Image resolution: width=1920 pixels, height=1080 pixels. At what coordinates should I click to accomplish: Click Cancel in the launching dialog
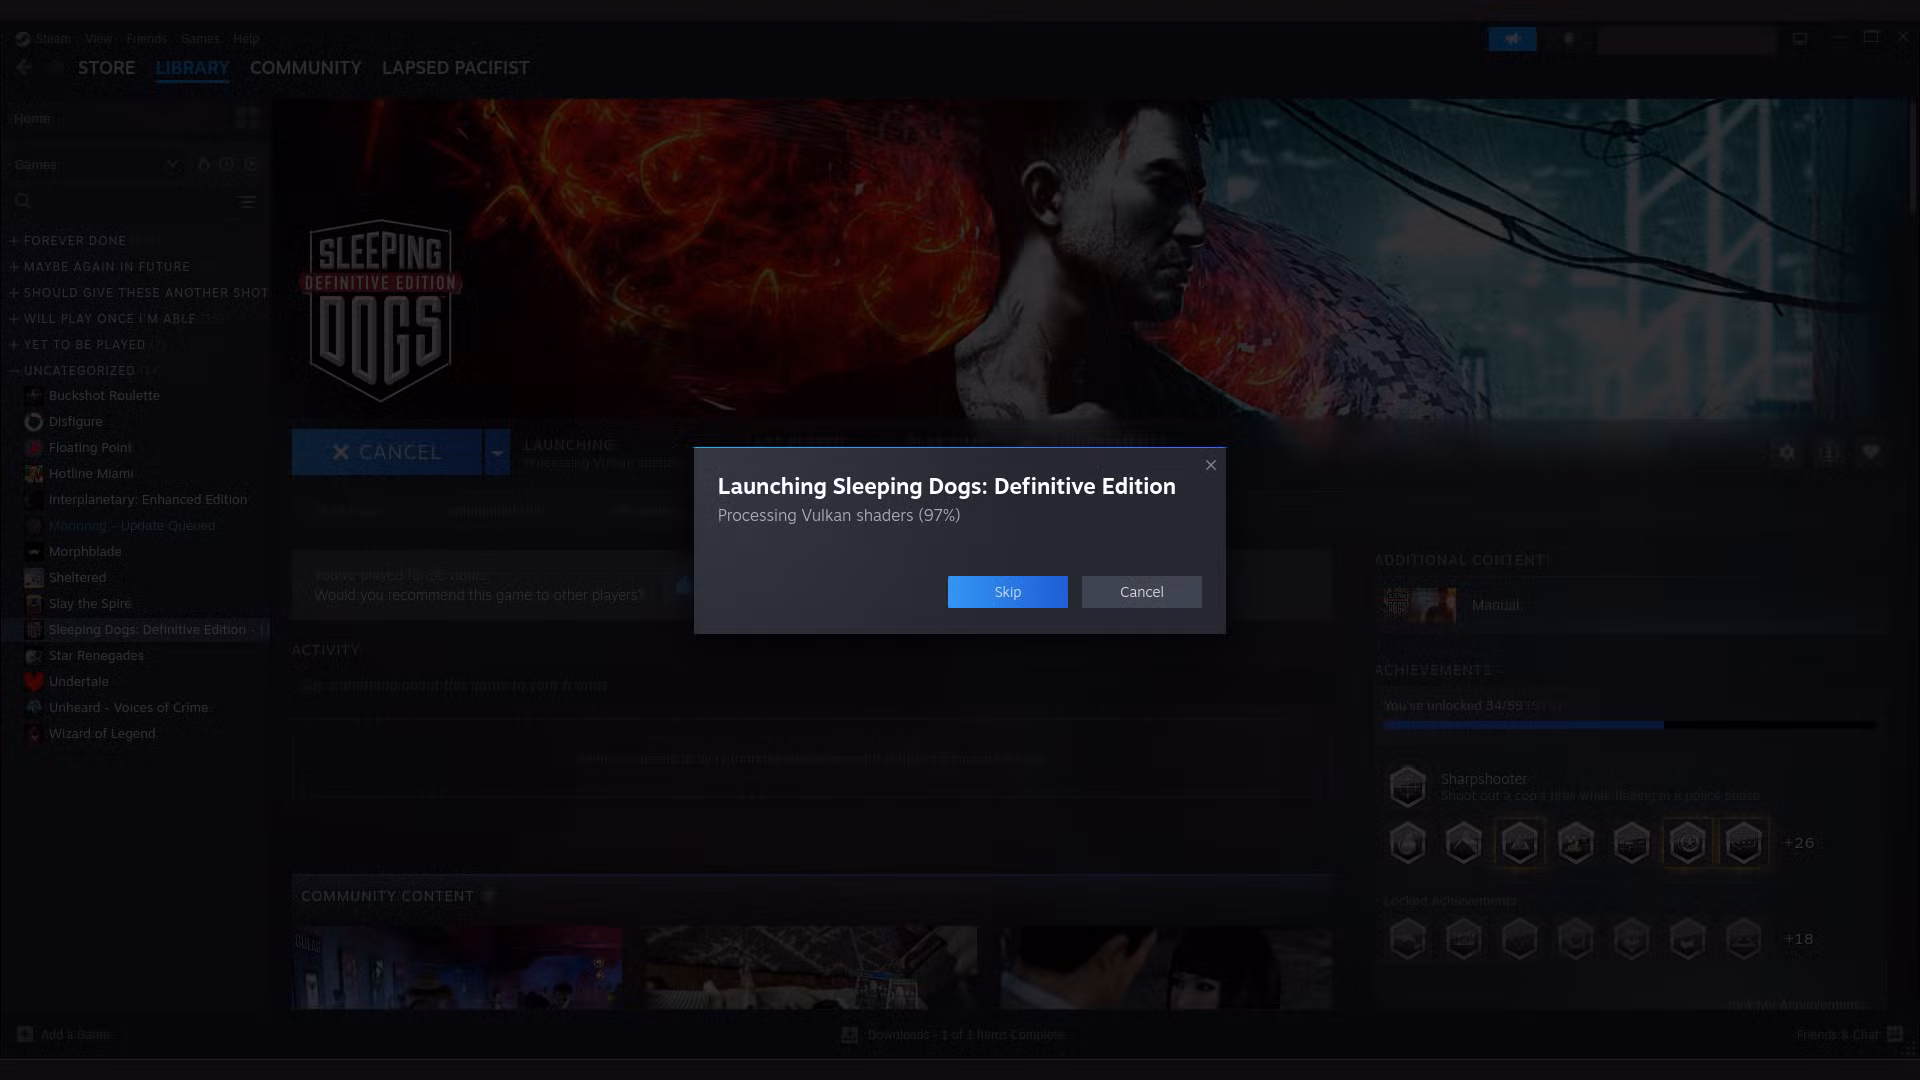tap(1141, 592)
